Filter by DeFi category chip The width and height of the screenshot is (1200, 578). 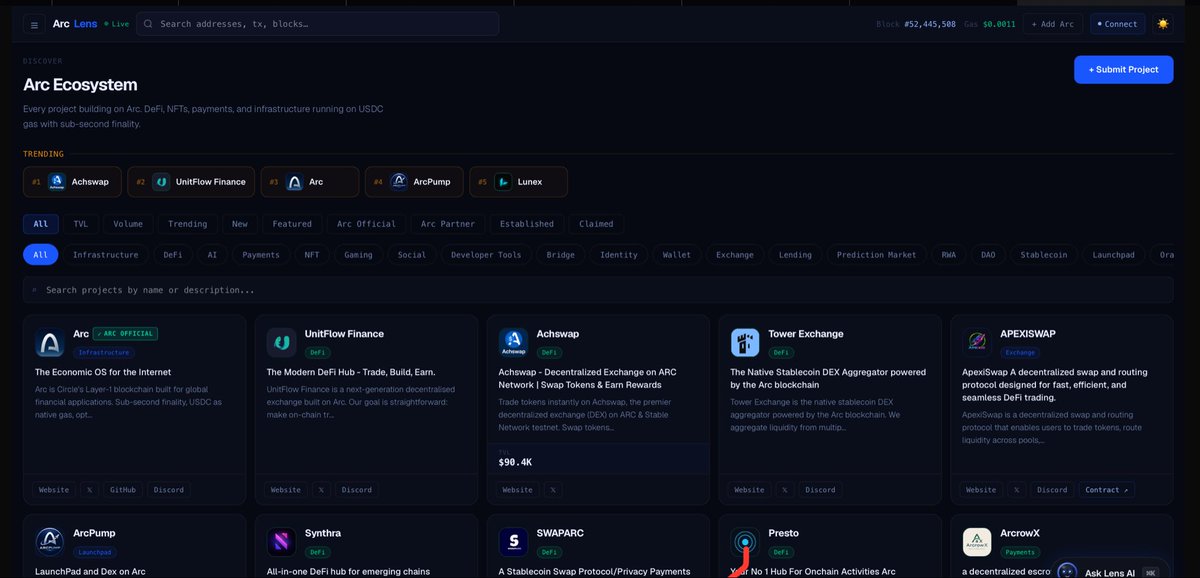click(173, 255)
